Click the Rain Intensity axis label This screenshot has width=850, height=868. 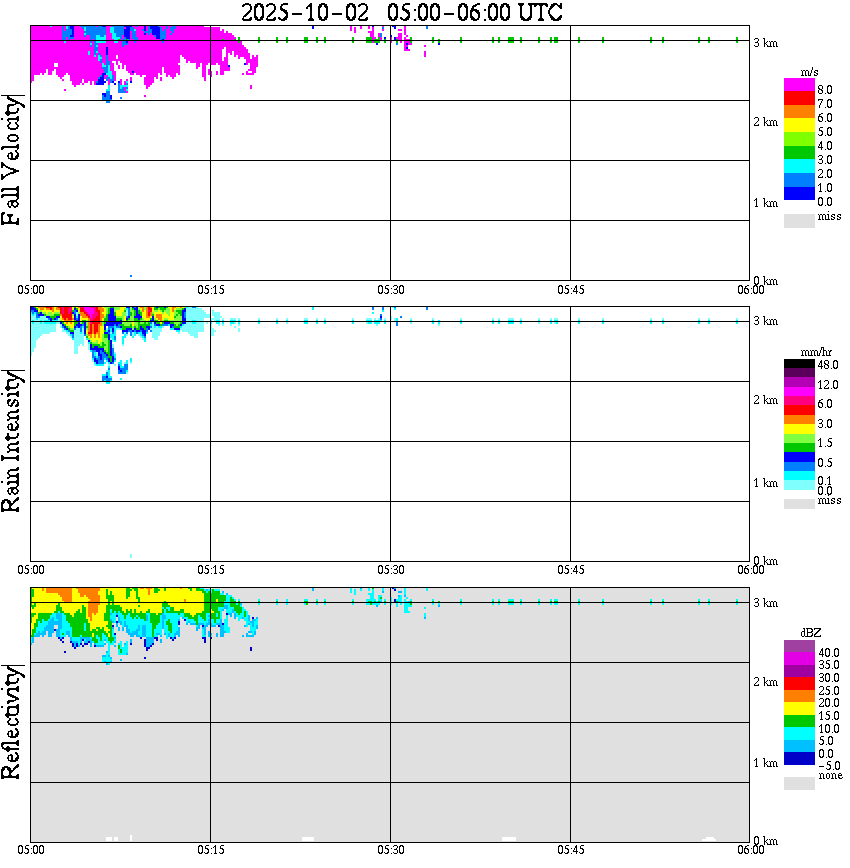[11, 441]
